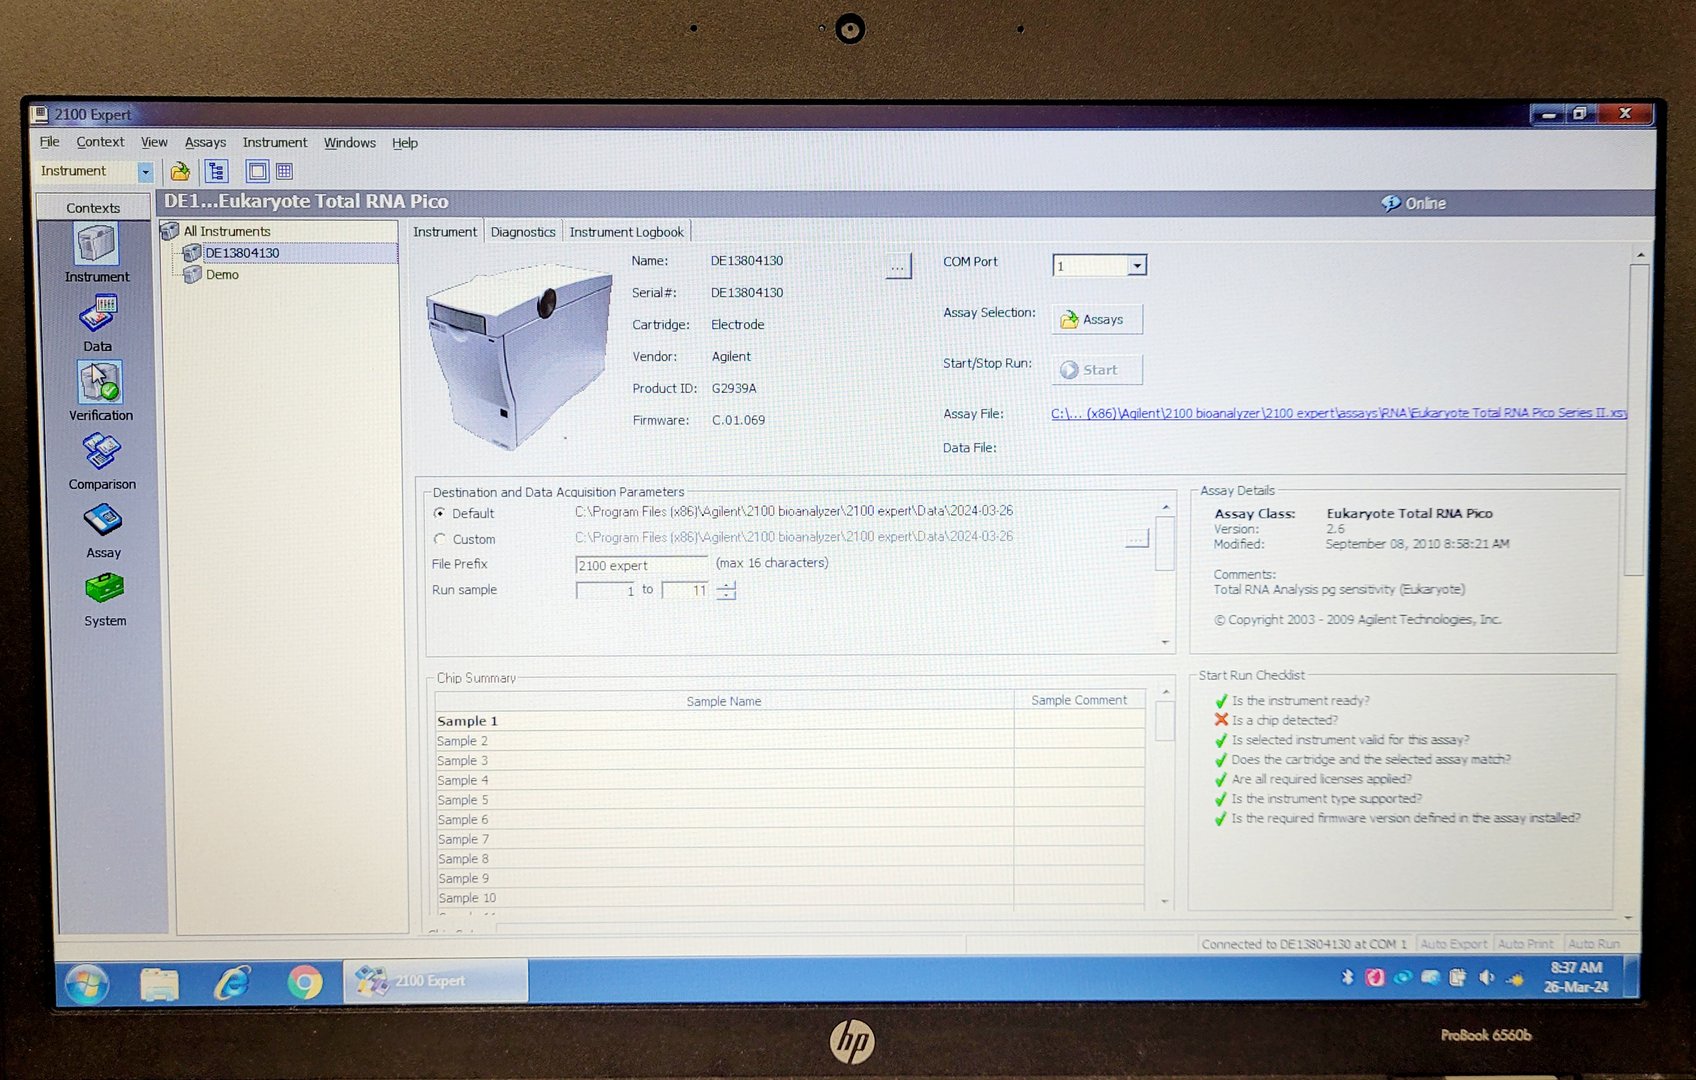Select the Custom data destination option
Image resolution: width=1696 pixels, height=1080 pixels.
tap(440, 538)
